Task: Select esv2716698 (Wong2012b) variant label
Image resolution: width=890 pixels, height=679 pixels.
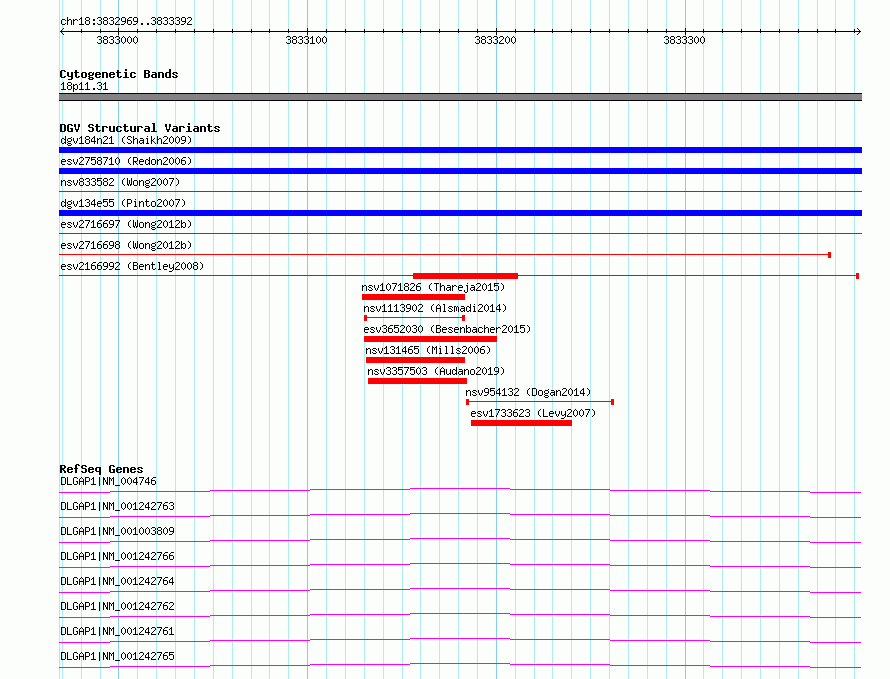Action: point(126,245)
